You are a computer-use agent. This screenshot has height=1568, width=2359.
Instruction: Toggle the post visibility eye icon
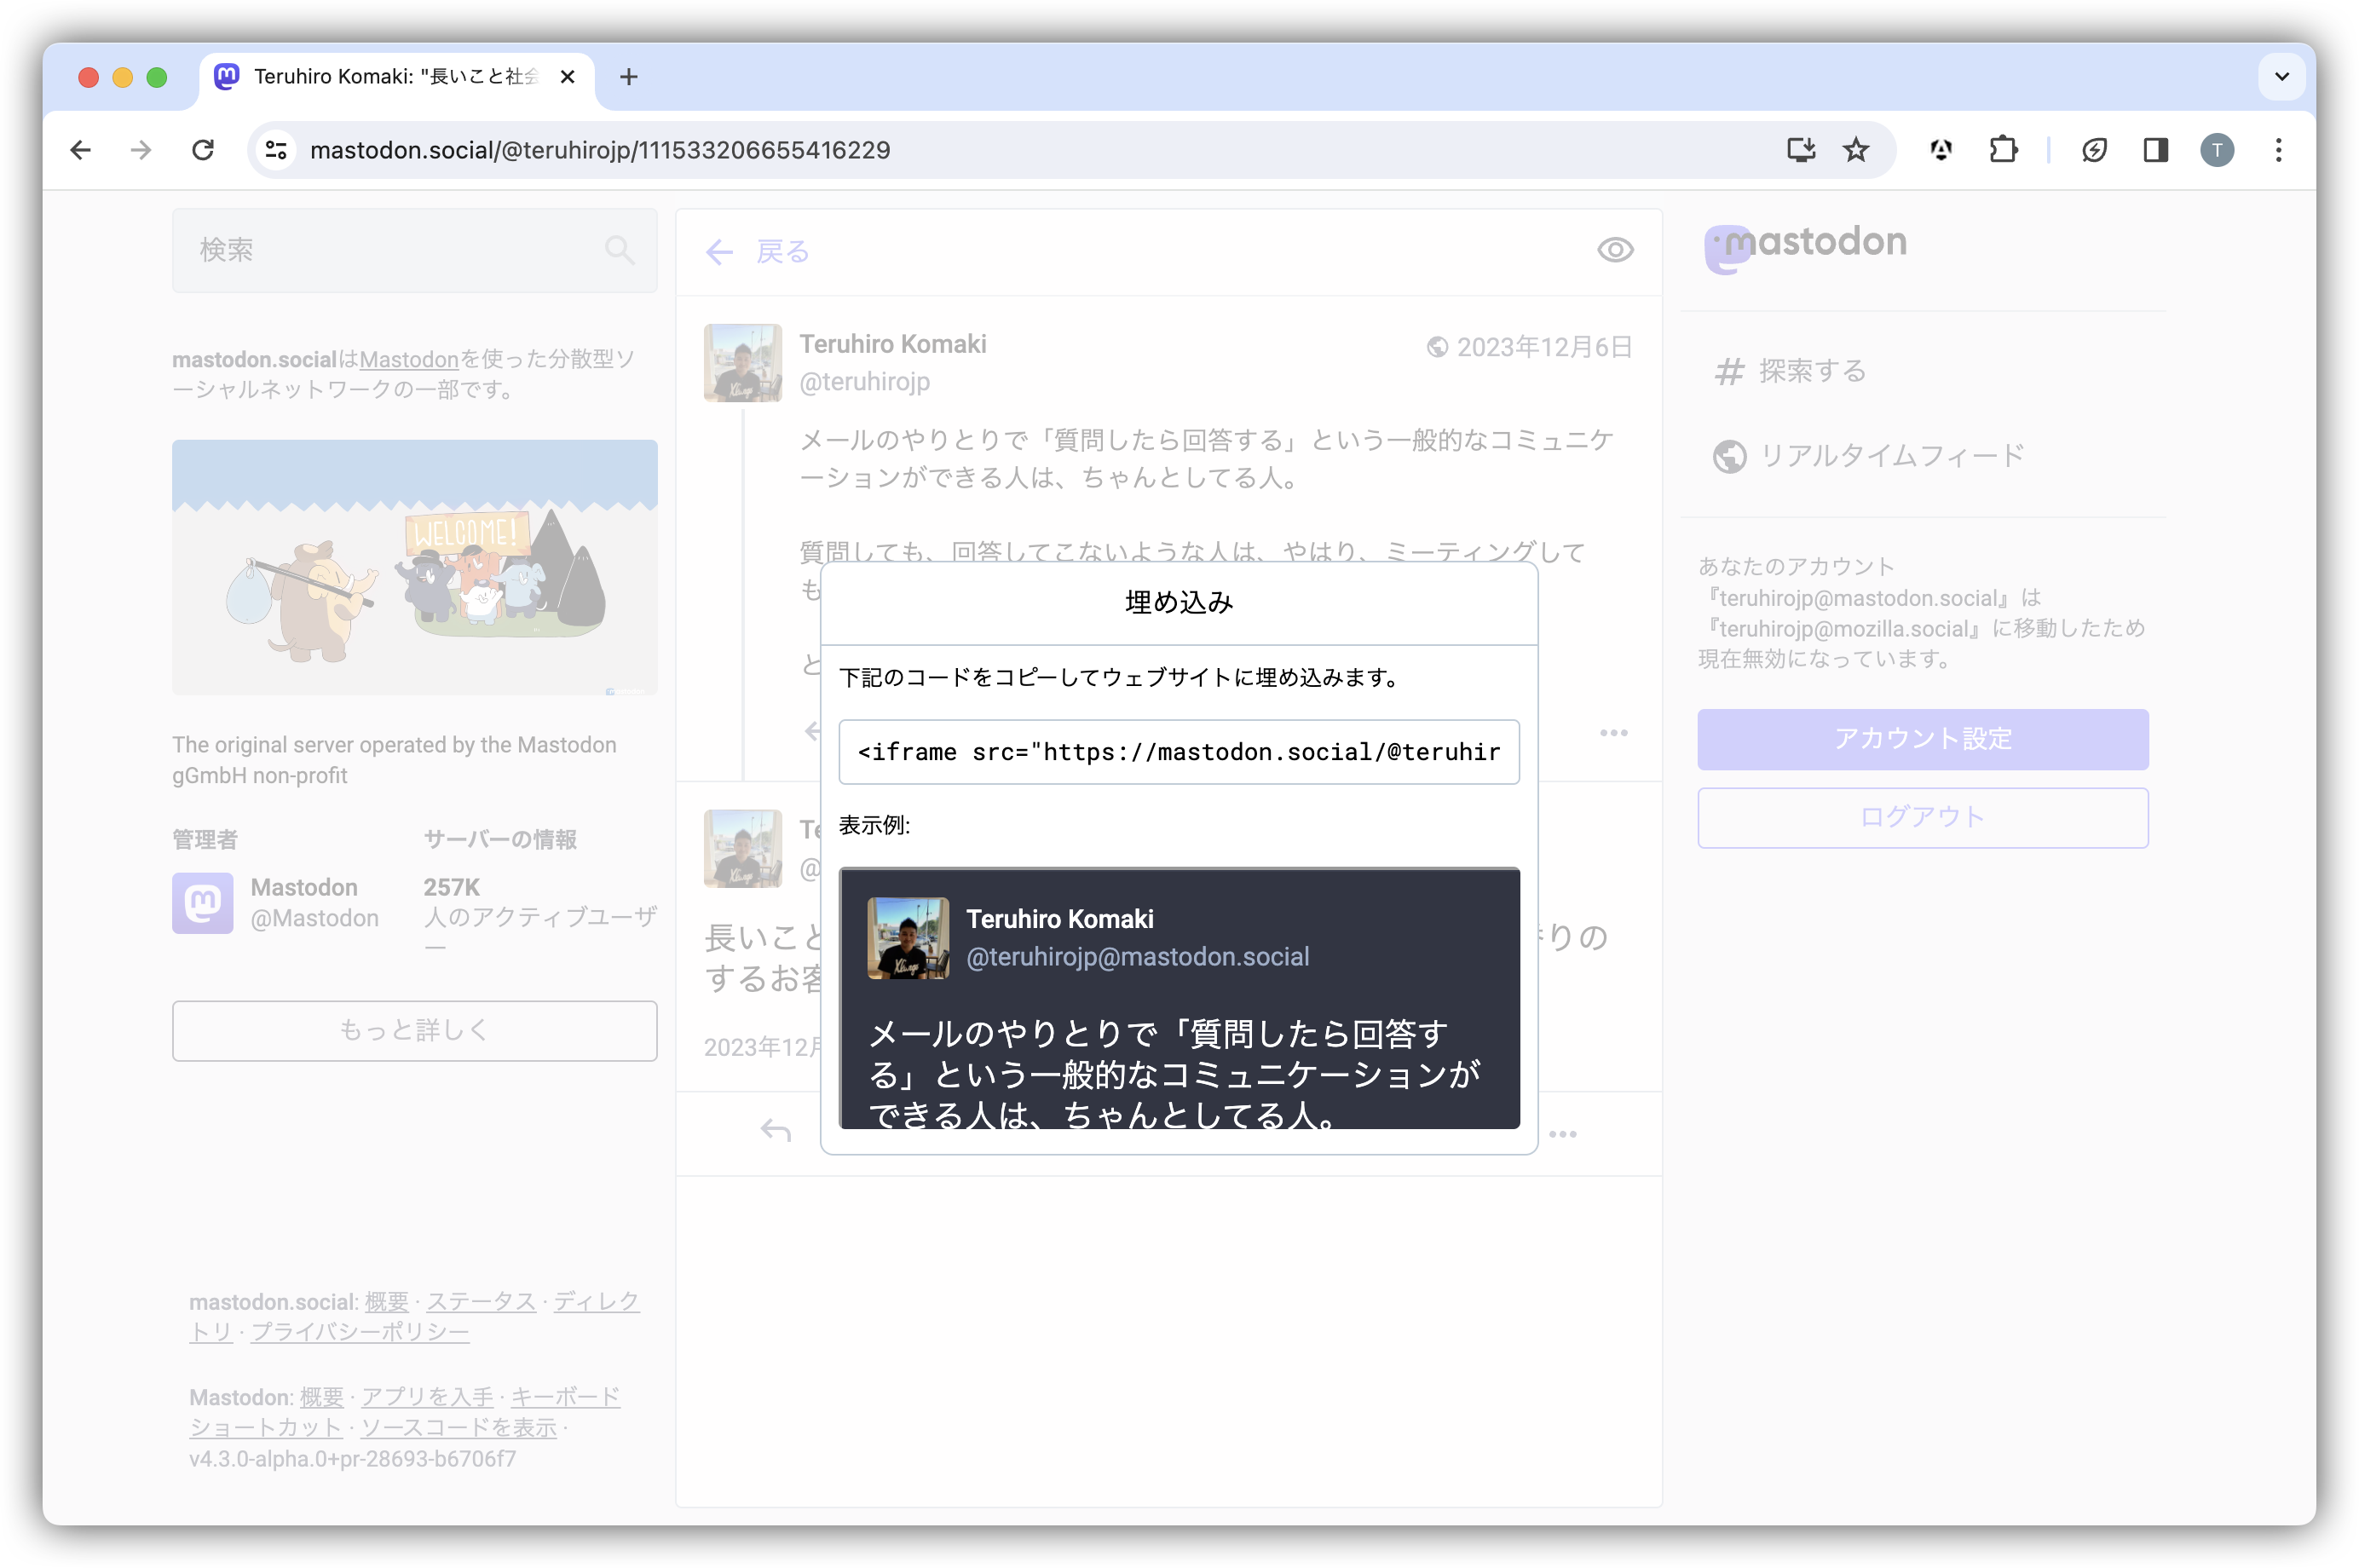click(1615, 249)
